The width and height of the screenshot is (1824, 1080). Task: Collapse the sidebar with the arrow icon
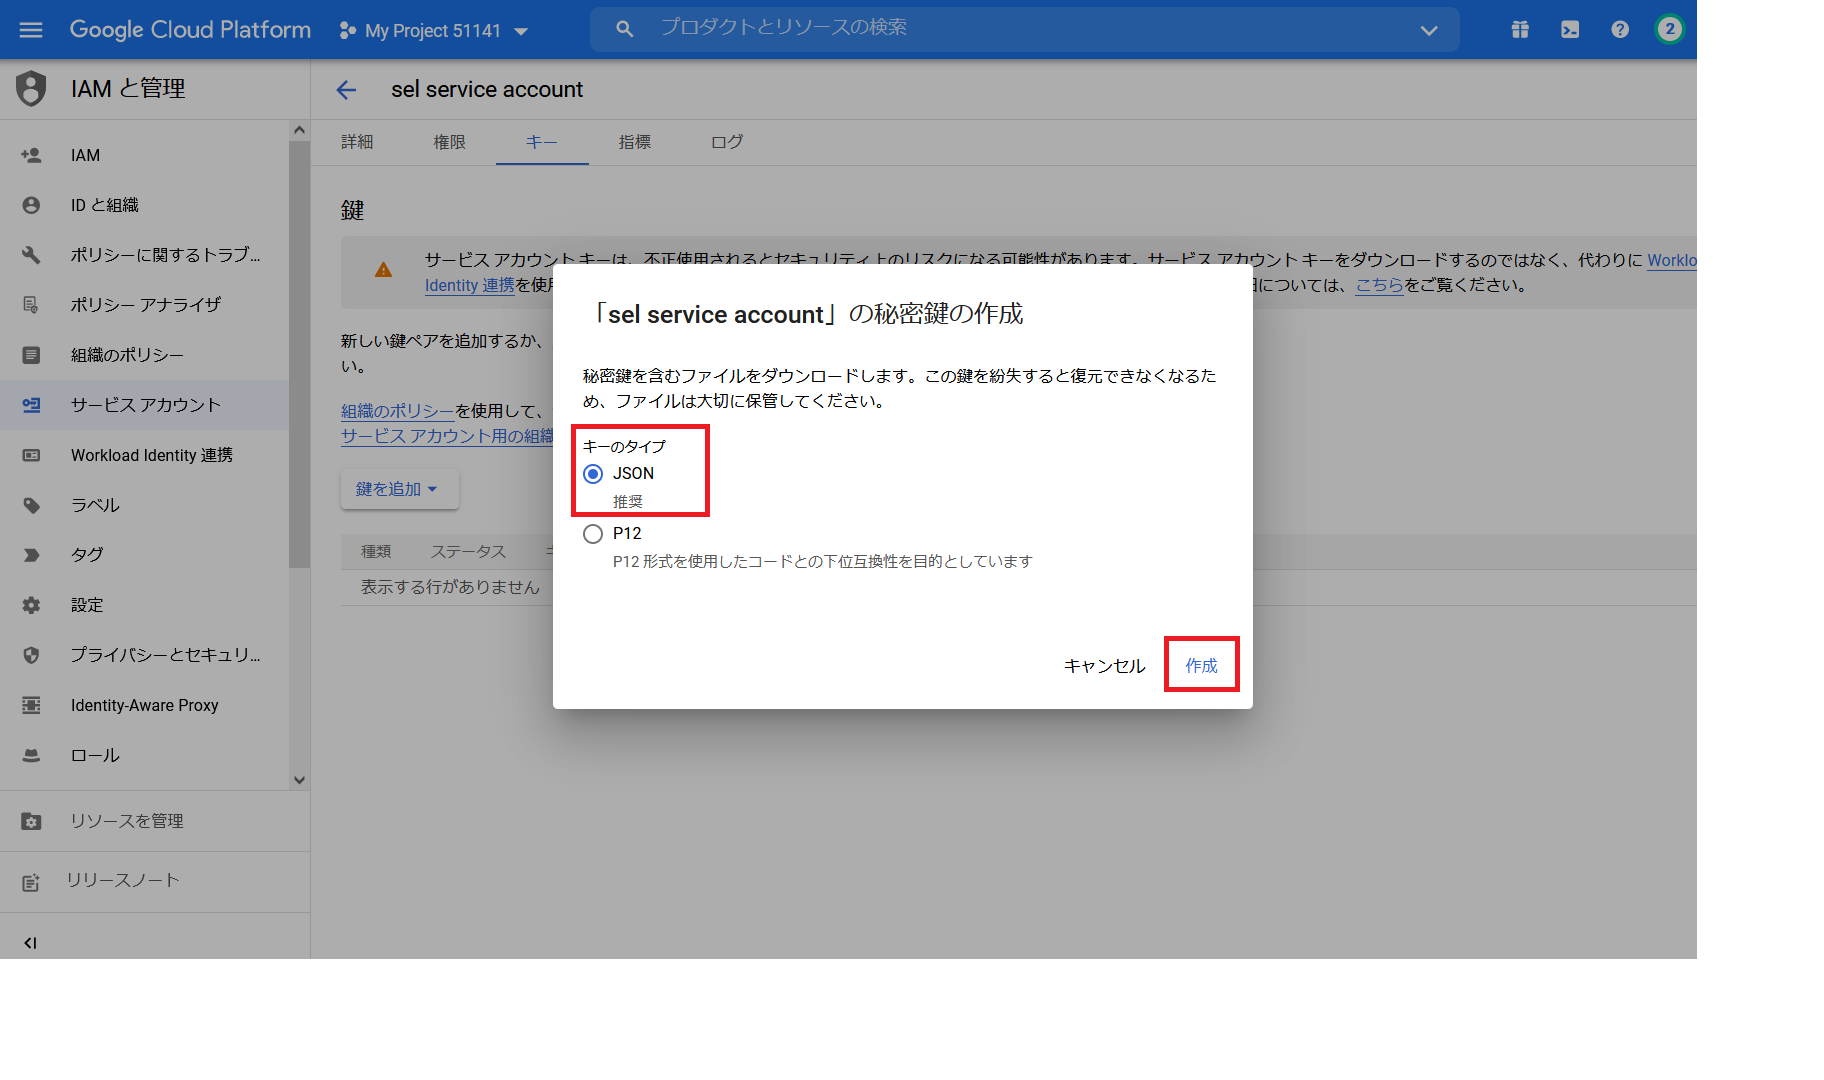30,942
